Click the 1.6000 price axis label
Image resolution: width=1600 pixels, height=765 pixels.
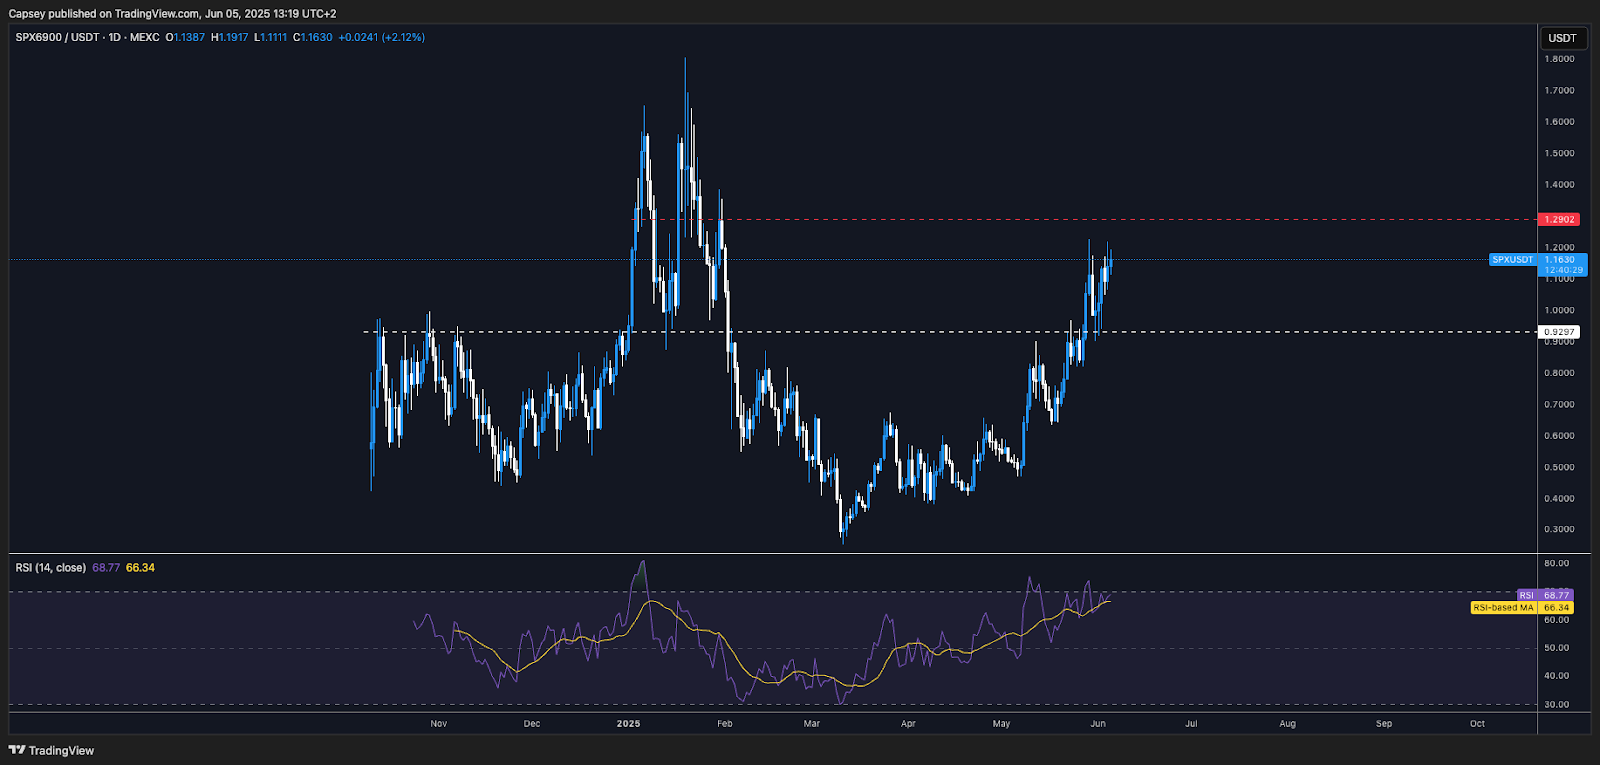(x=1559, y=122)
